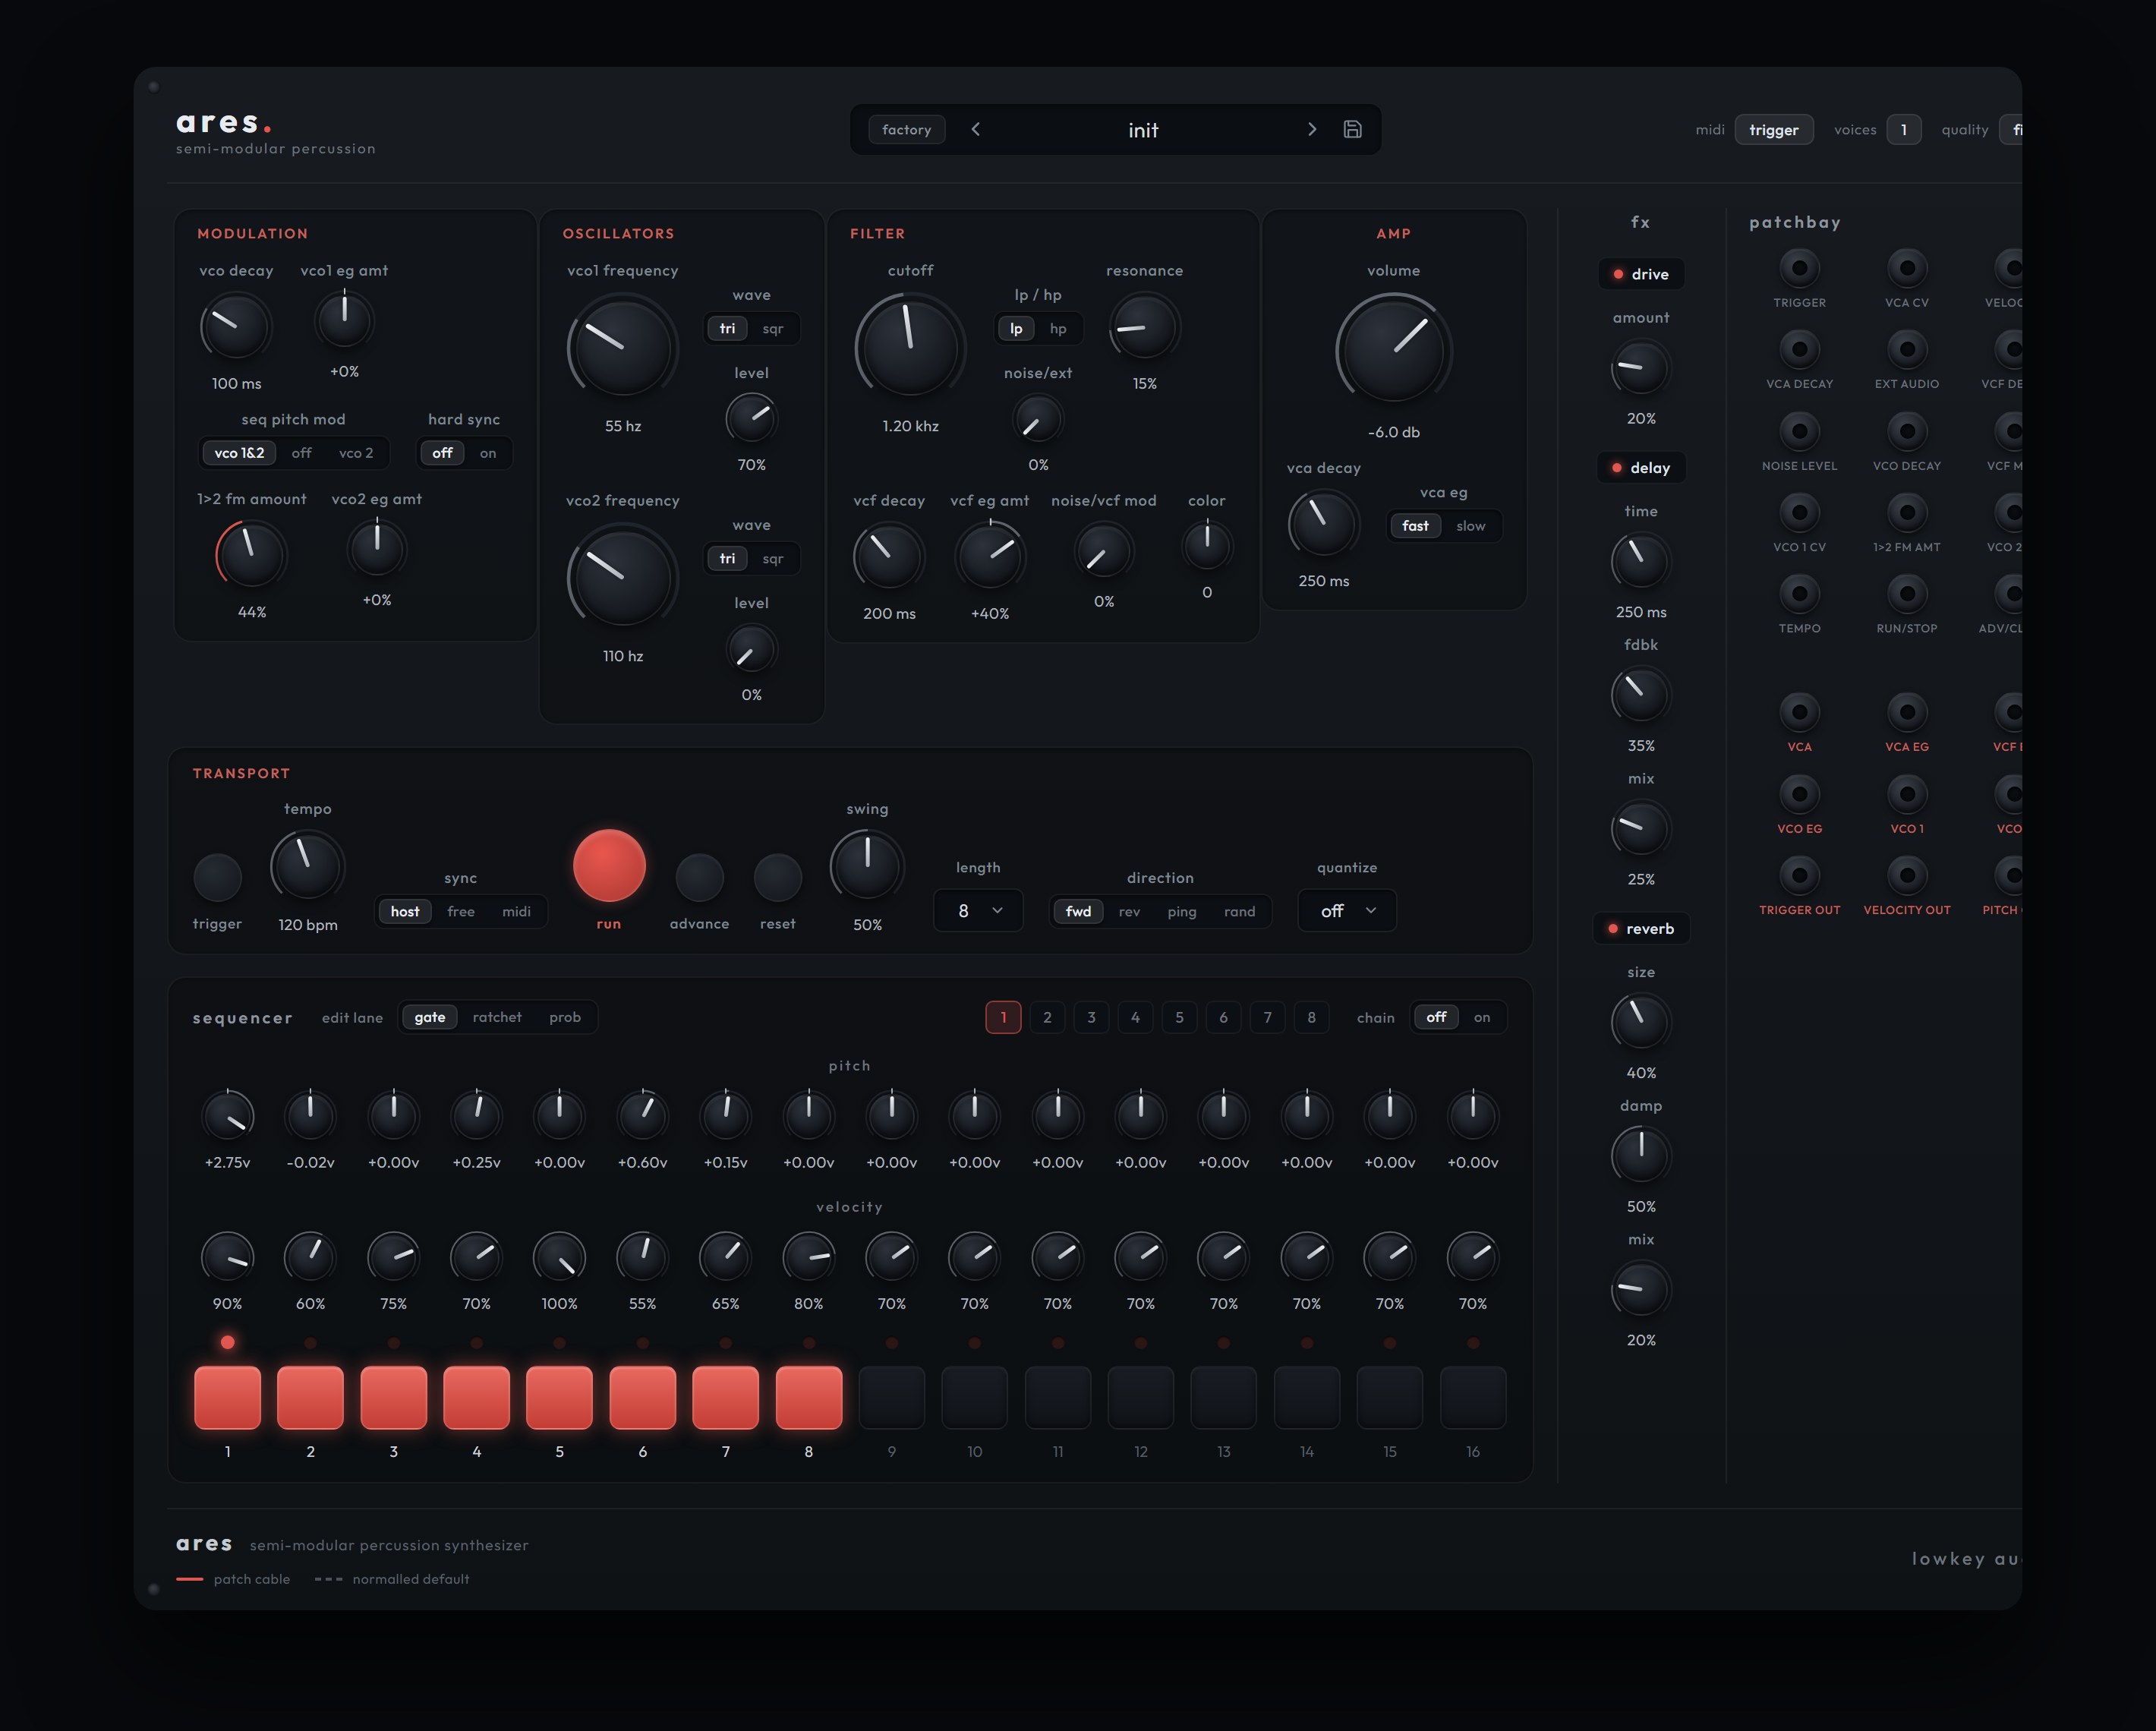Click the vco1 frequency knob
Viewport: 2156px width, 1731px height.
pos(622,347)
